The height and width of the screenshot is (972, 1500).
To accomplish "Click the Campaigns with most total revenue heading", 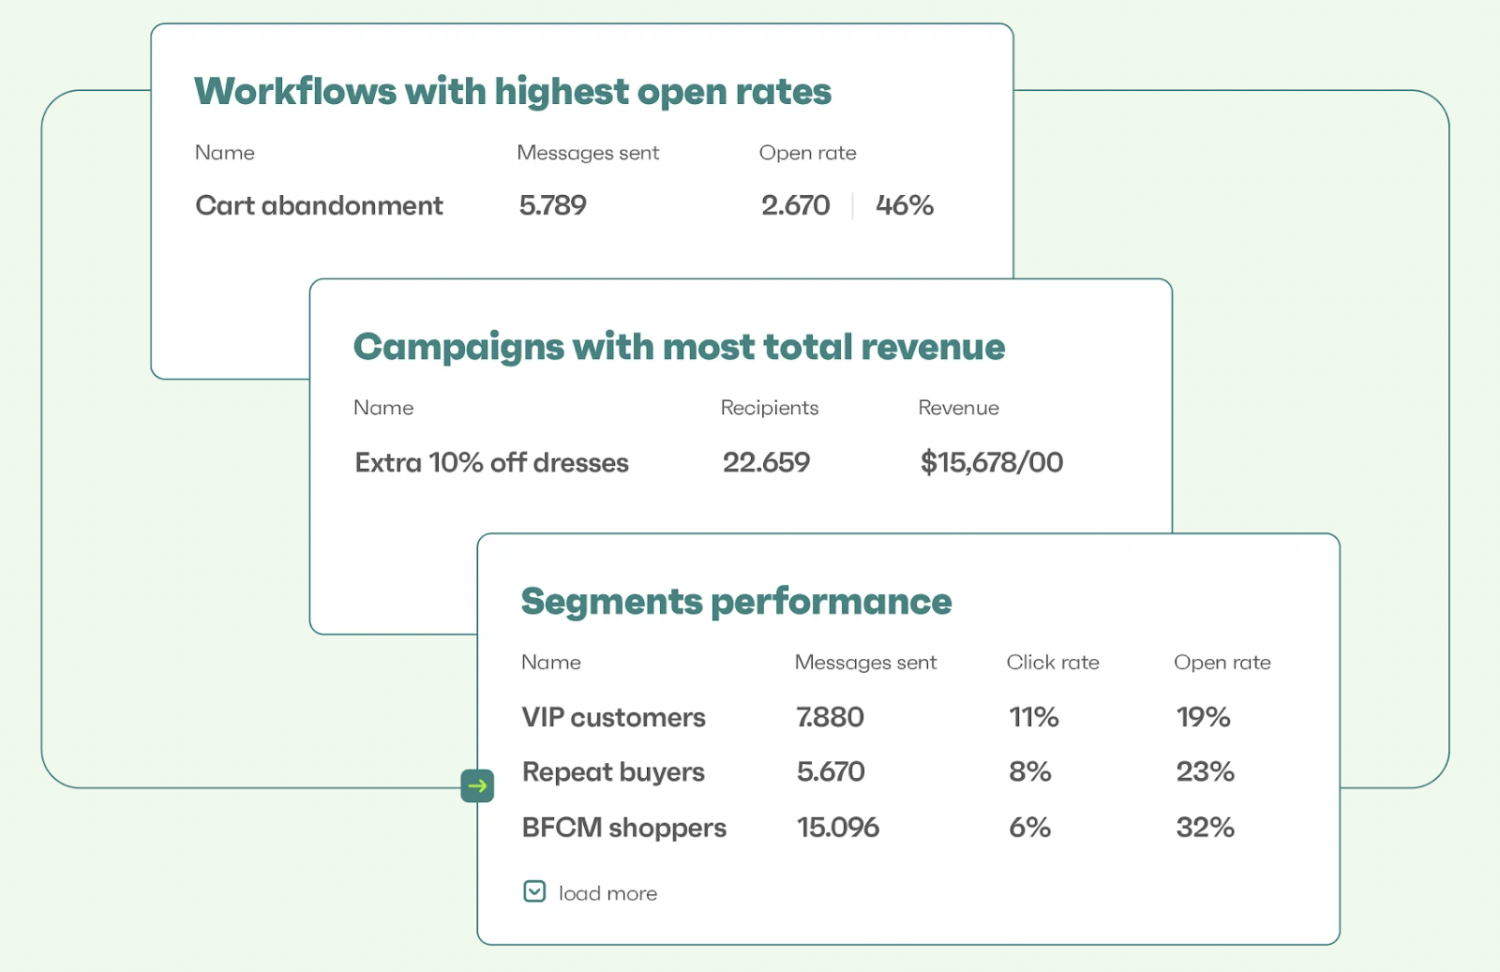I will click(x=679, y=347).
